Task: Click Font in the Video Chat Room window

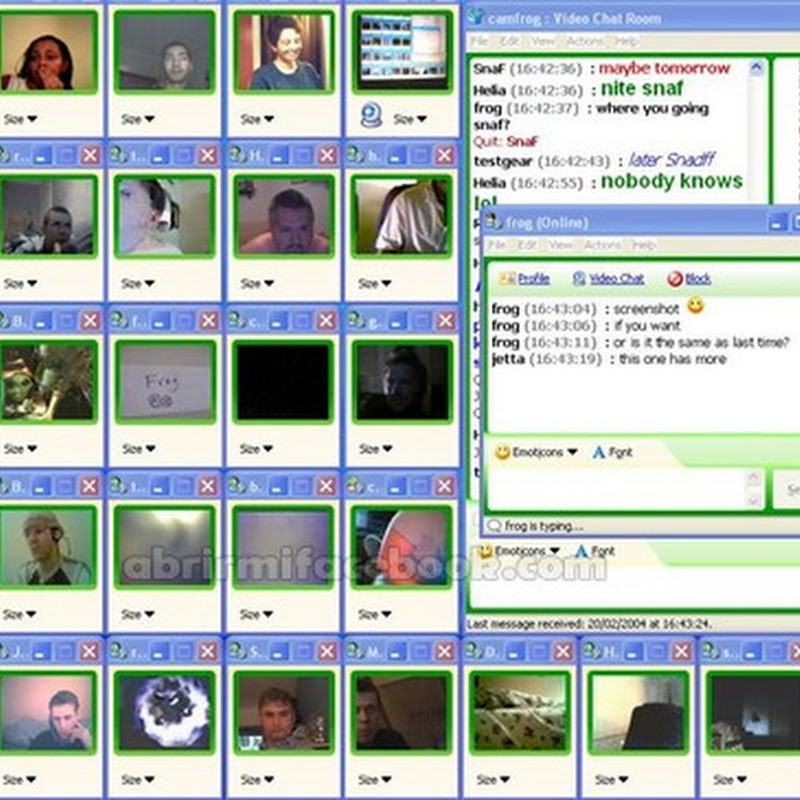Action: pos(595,551)
